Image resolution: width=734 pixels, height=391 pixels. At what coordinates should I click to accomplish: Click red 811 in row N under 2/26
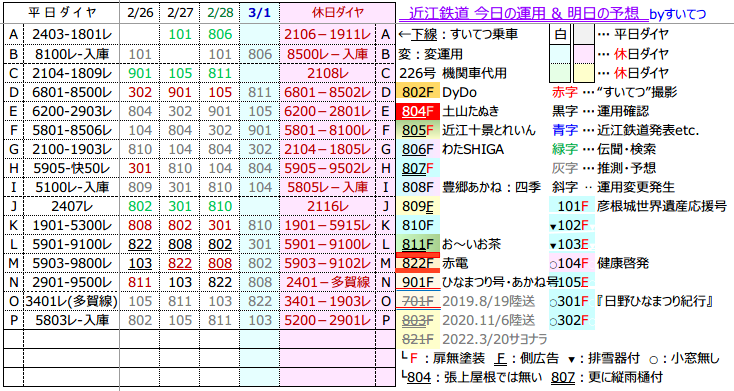pyautogui.click(x=140, y=282)
